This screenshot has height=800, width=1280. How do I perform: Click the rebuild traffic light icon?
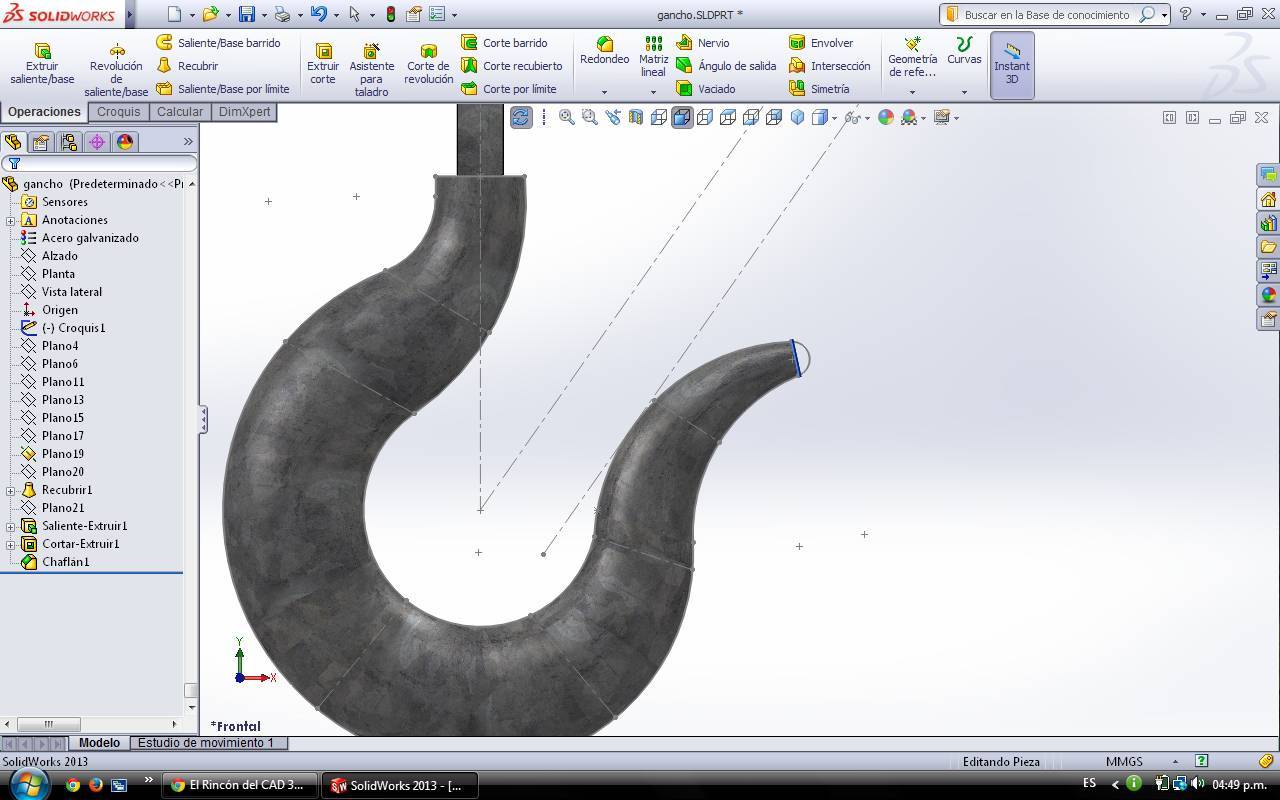click(390, 14)
